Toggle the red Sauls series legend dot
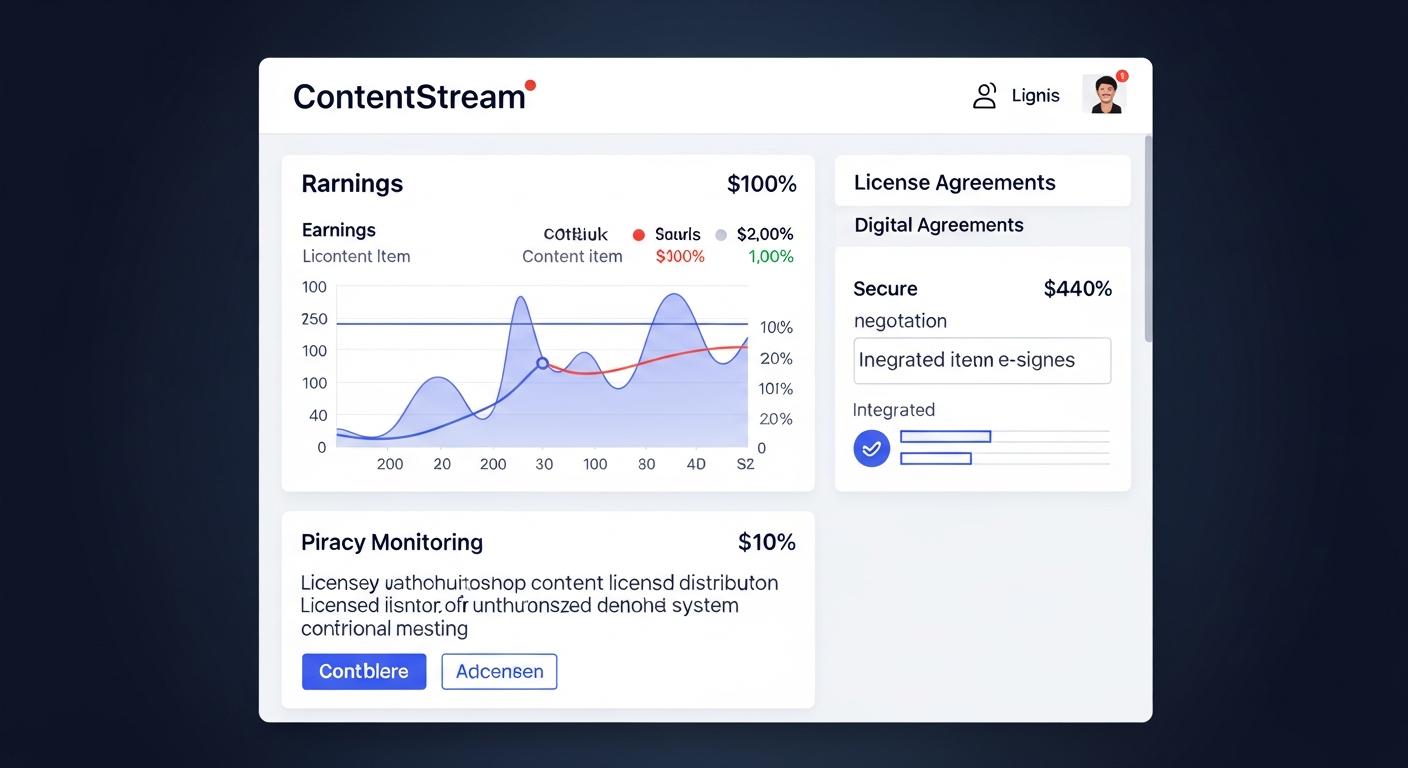 (x=638, y=234)
